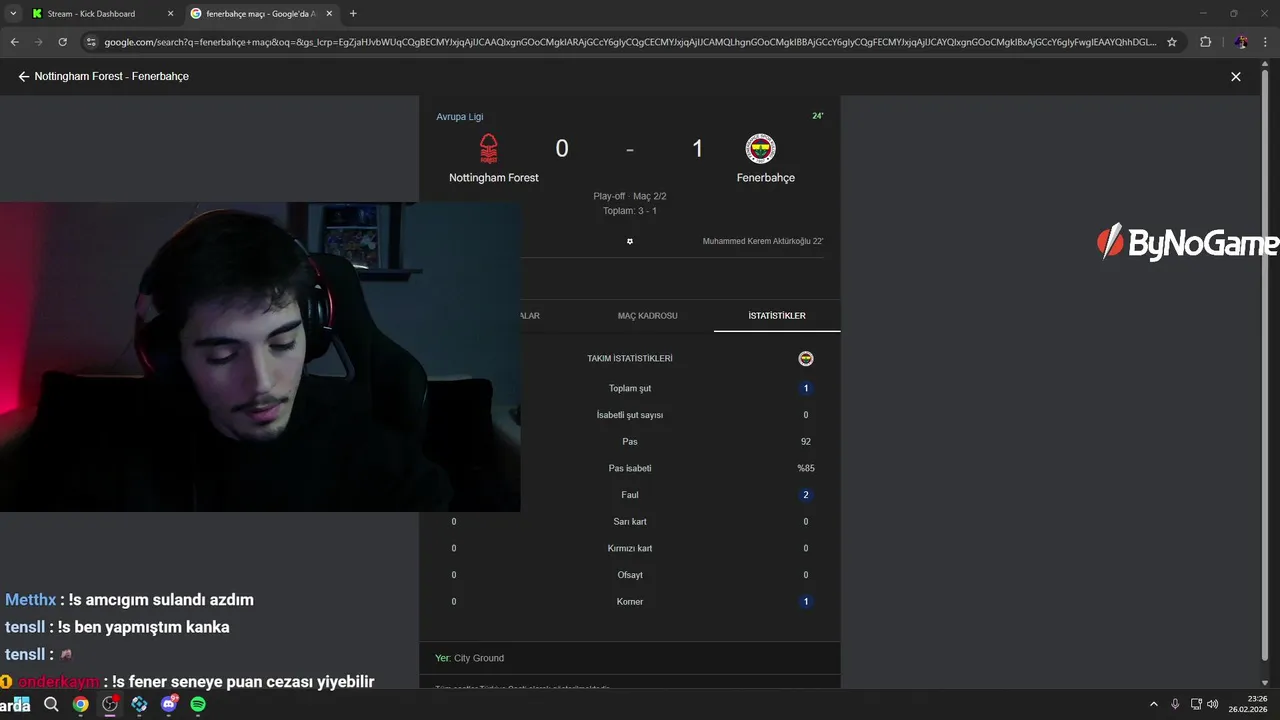Open a new browser tab
The height and width of the screenshot is (720, 1280).
point(353,14)
